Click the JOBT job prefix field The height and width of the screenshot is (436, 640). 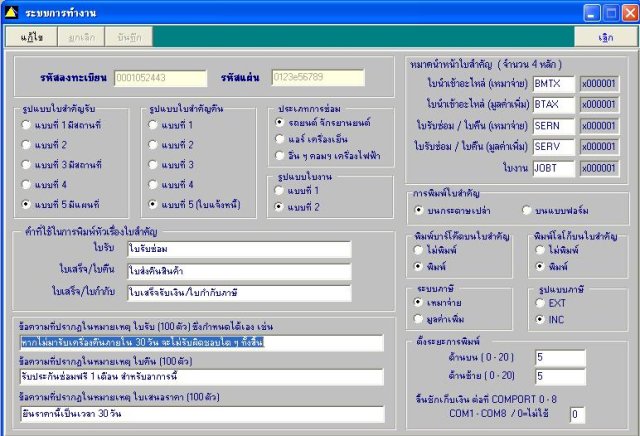tap(553, 168)
